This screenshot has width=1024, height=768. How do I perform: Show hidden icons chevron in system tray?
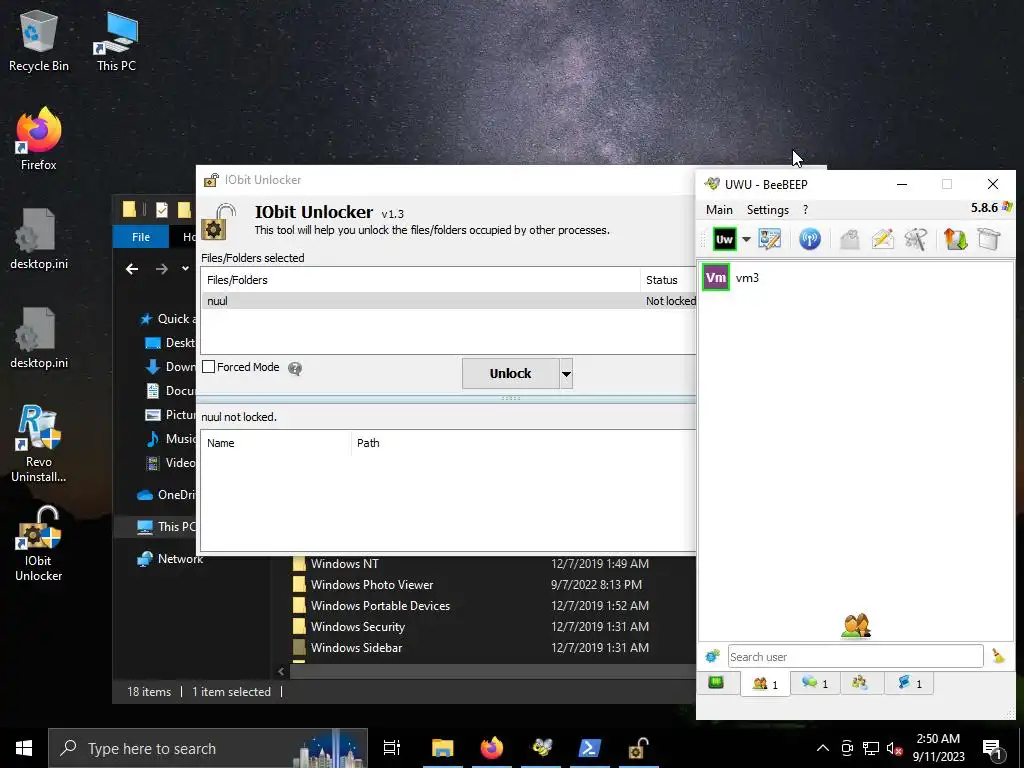pyautogui.click(x=823, y=748)
